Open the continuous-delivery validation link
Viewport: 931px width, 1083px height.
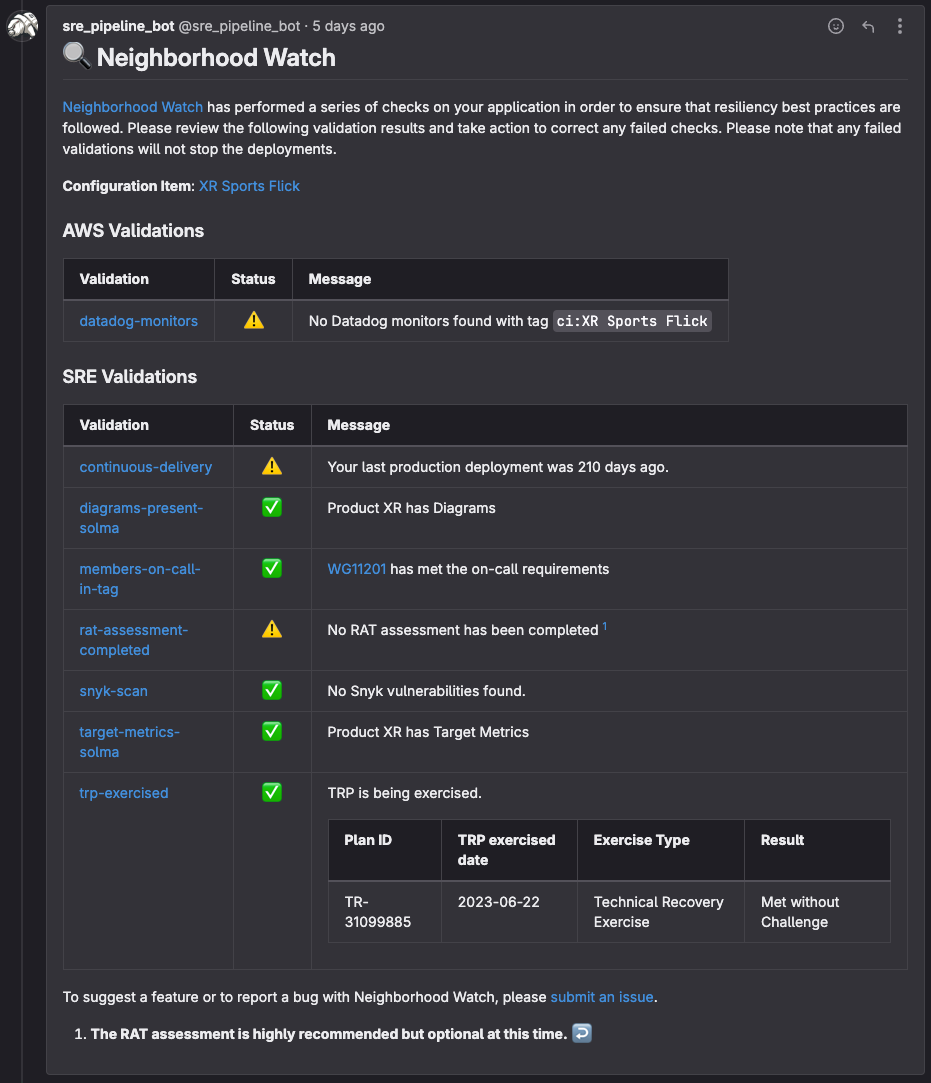[x=146, y=467]
